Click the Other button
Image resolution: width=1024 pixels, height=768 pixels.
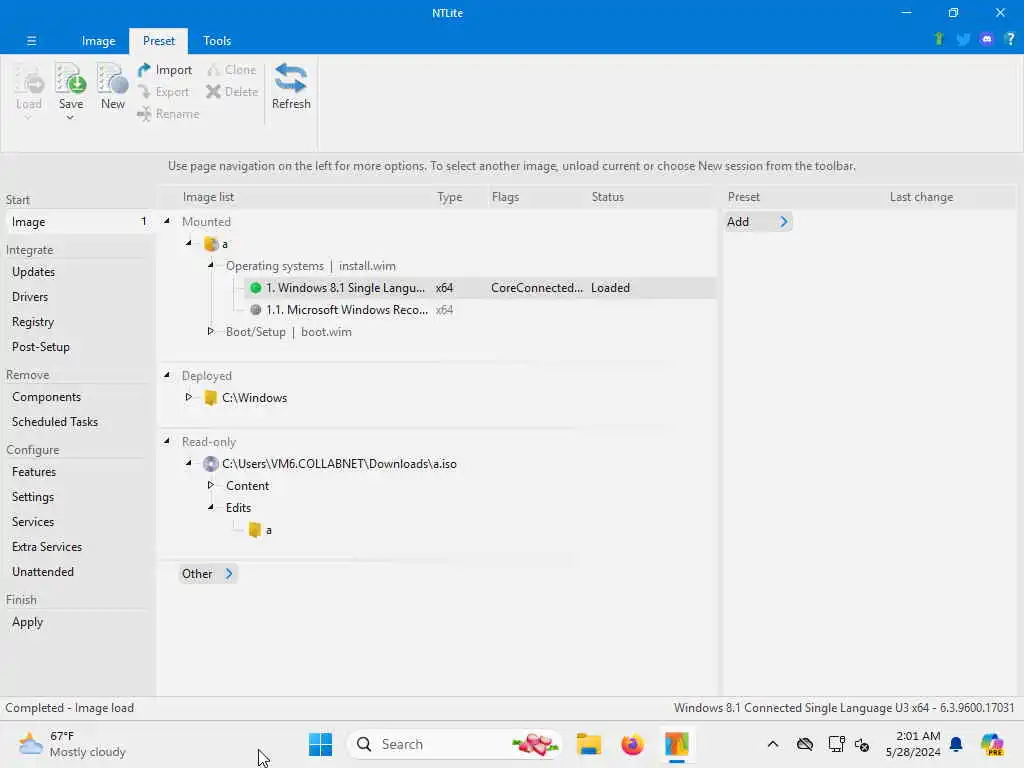point(207,573)
